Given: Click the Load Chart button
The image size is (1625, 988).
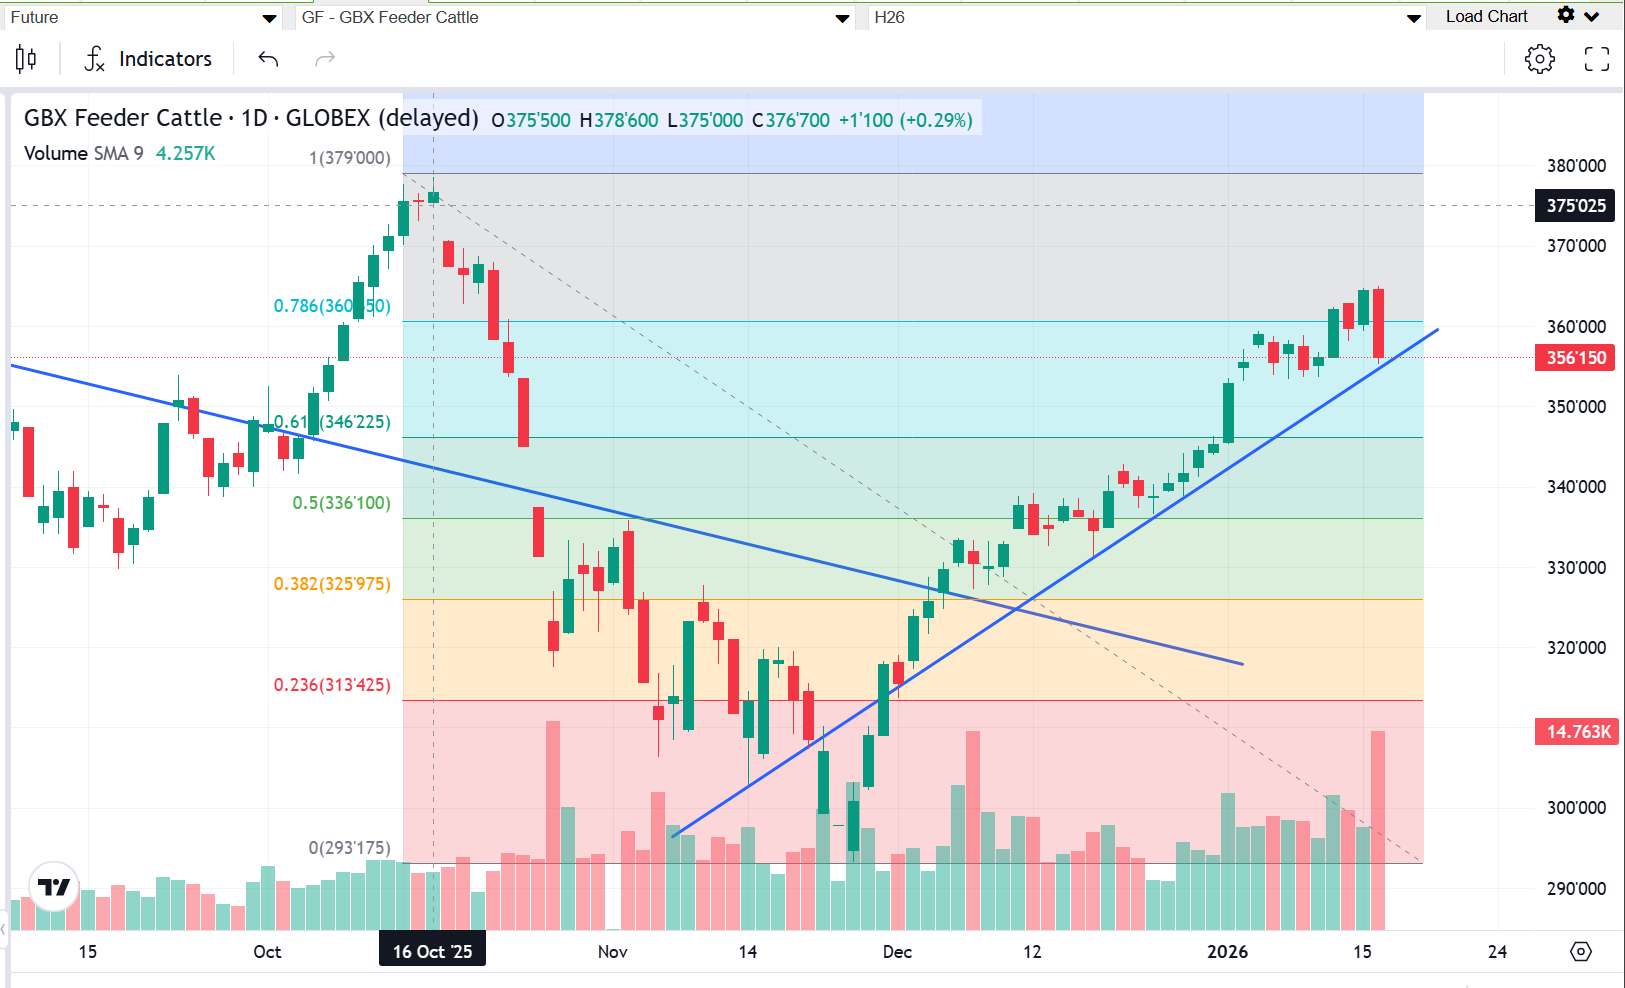Looking at the screenshot, I should tap(1486, 17).
